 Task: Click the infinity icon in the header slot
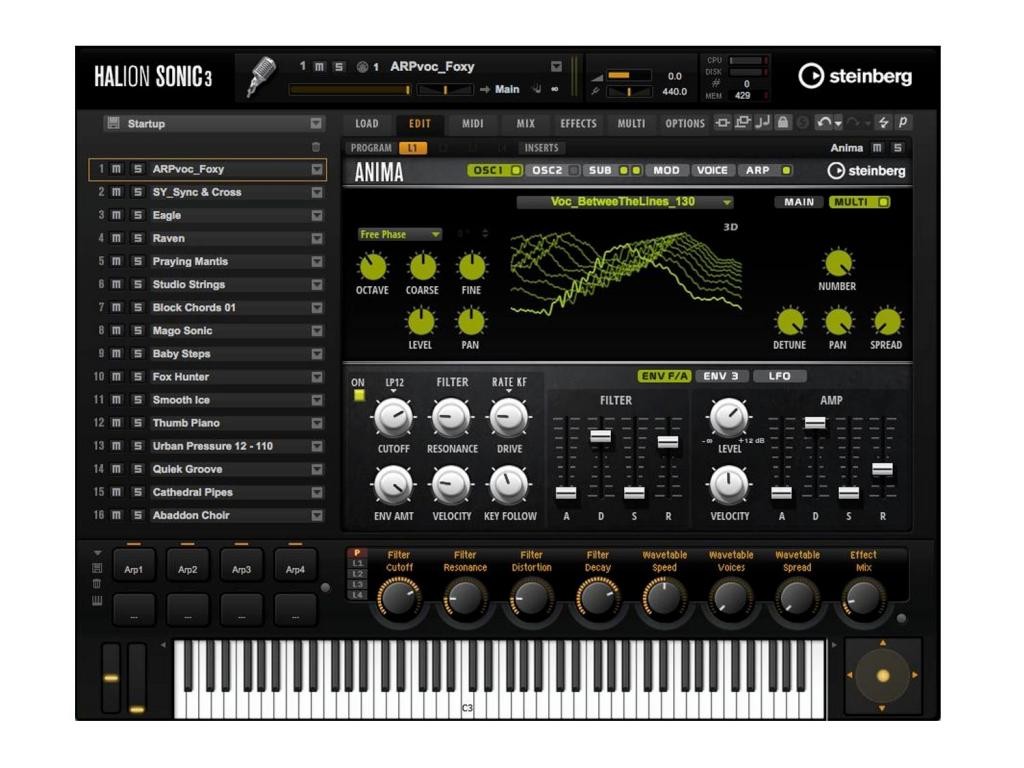tap(554, 89)
